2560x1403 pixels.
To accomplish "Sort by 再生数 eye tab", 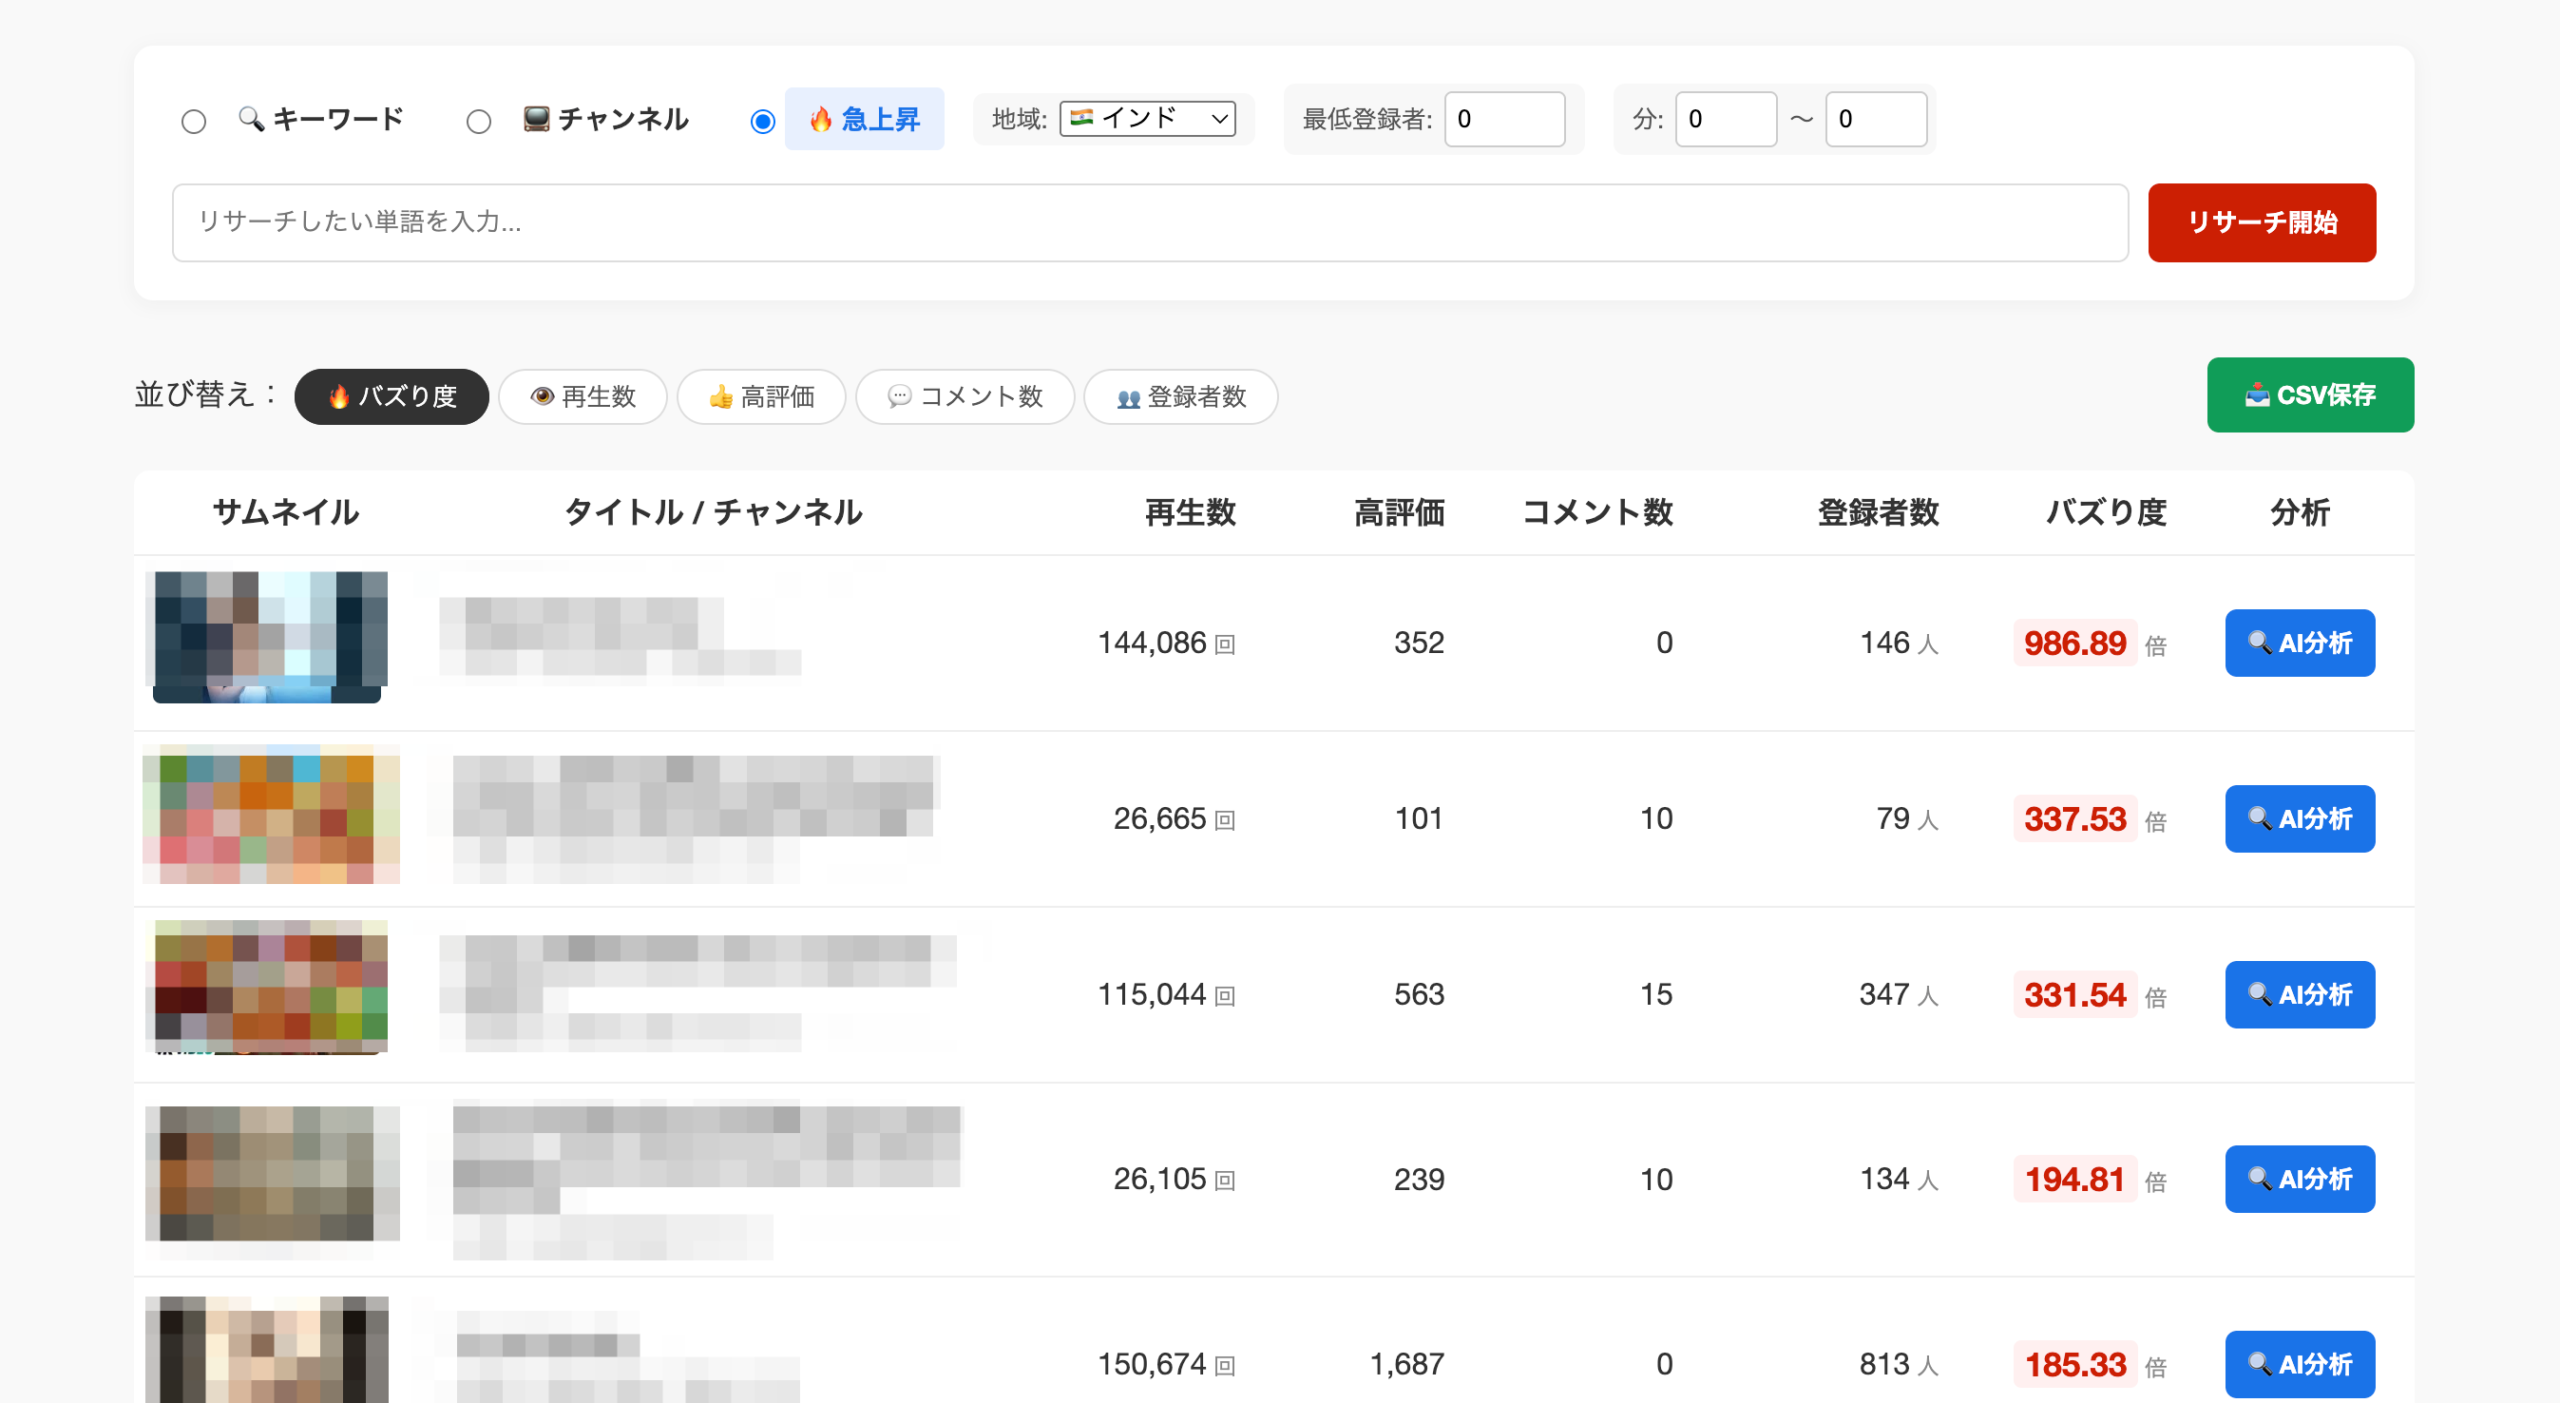I will click(583, 396).
